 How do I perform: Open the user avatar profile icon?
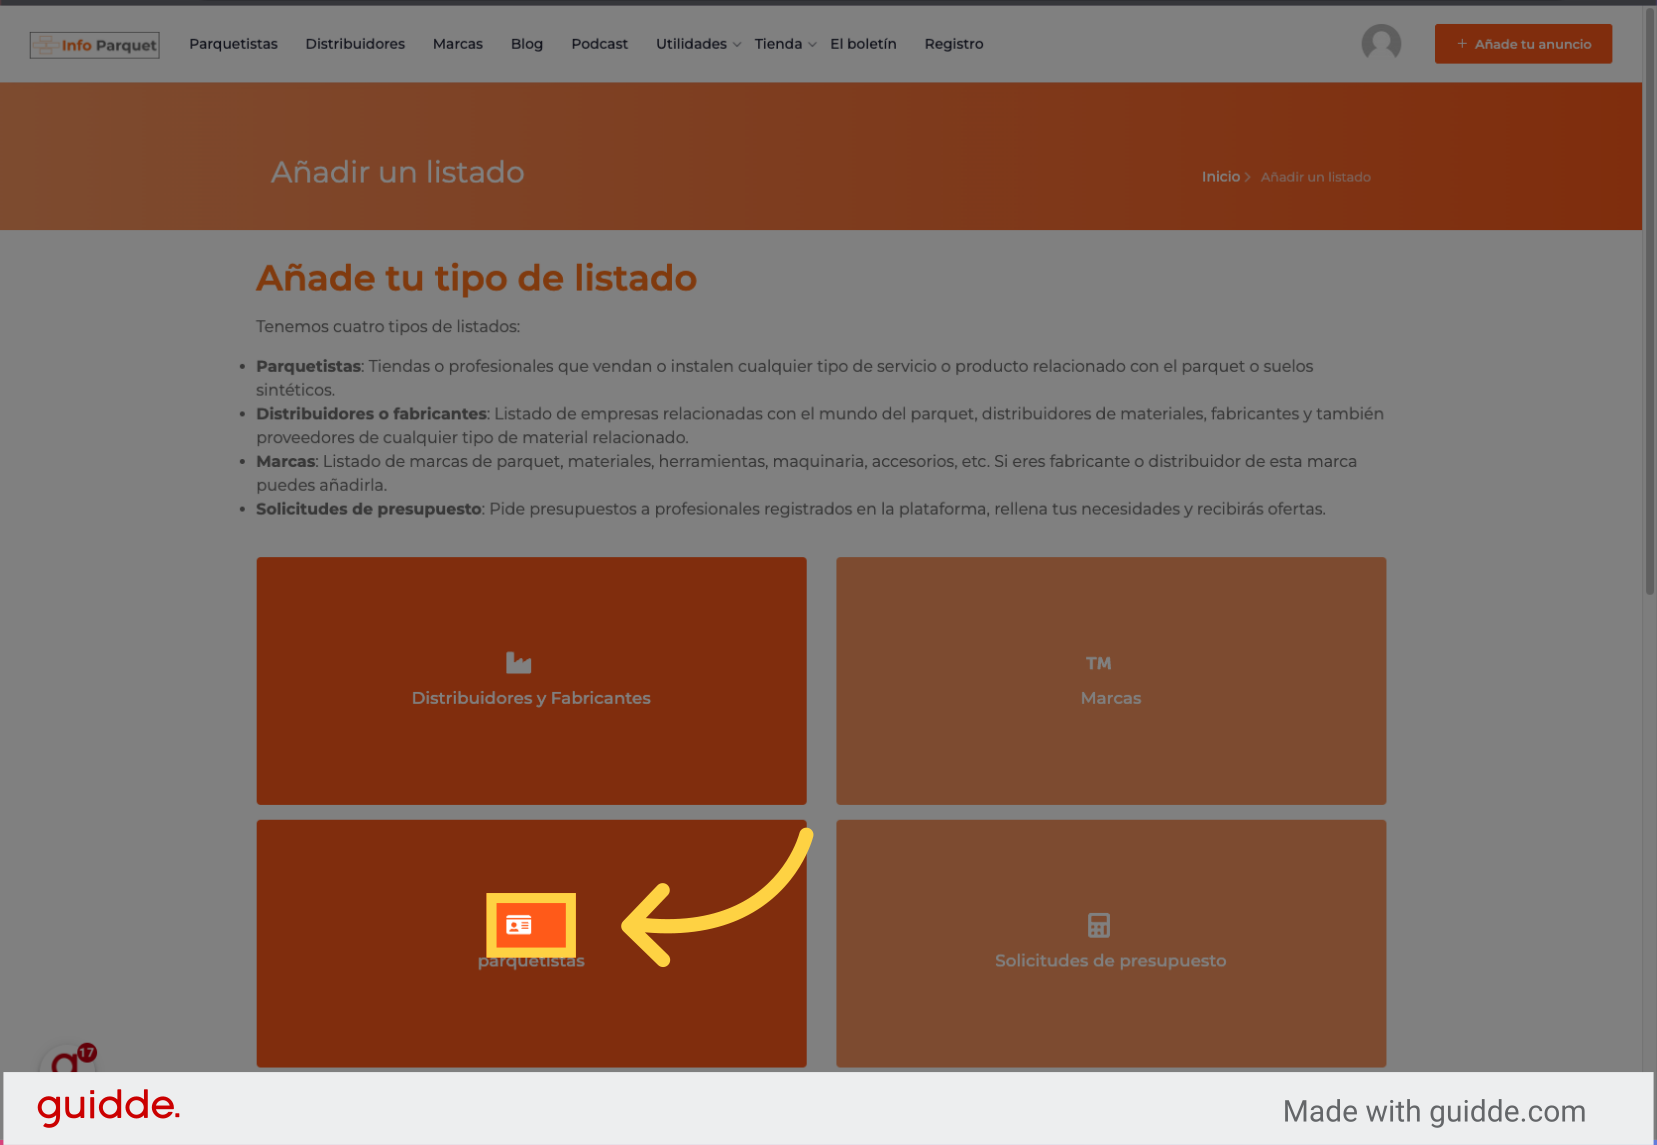(1381, 44)
